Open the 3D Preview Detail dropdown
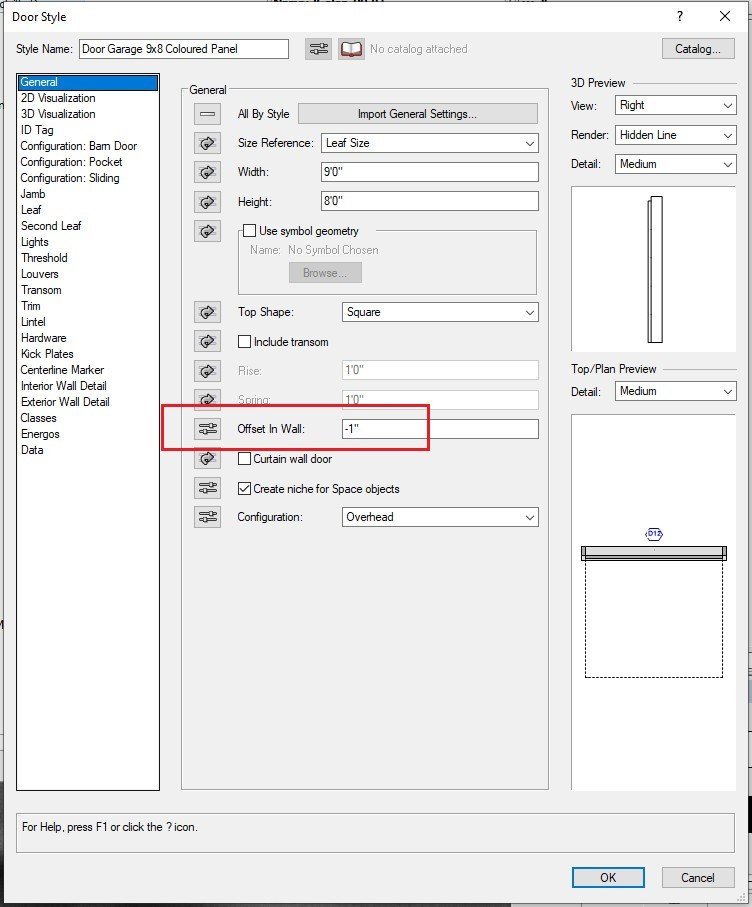752x907 pixels. point(676,164)
